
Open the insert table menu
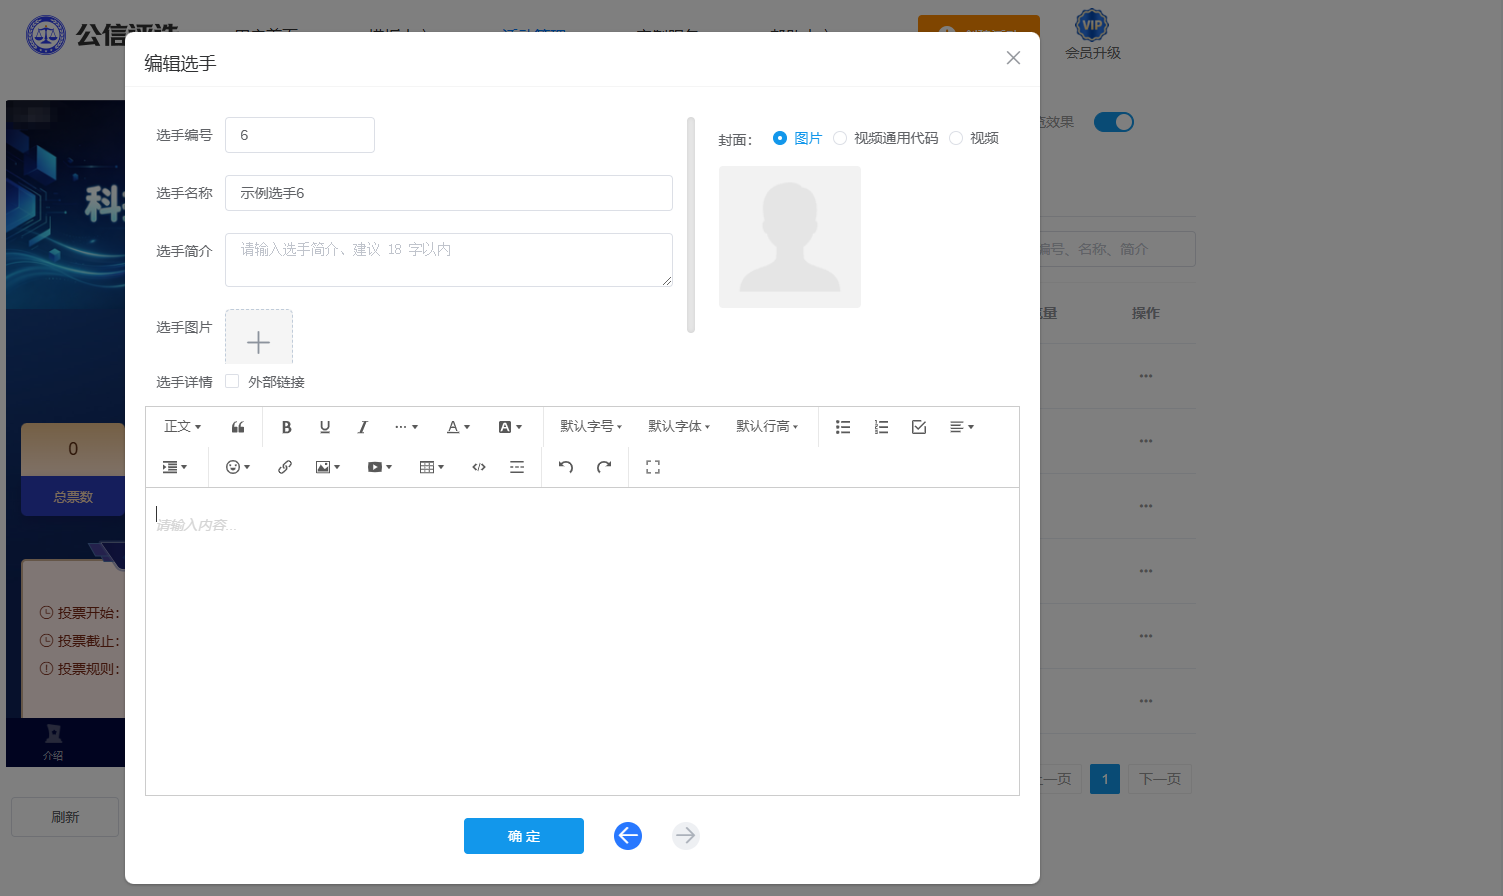432,467
